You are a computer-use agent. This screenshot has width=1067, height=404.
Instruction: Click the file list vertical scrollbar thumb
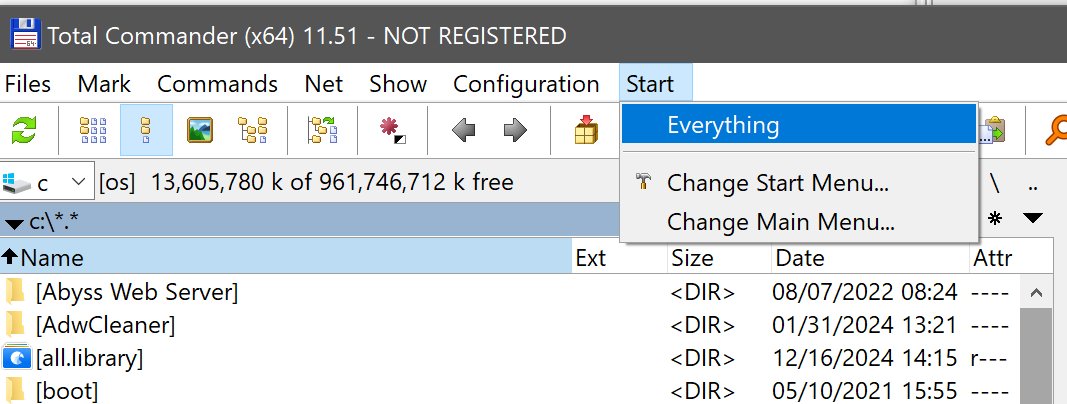(x=1036, y=356)
